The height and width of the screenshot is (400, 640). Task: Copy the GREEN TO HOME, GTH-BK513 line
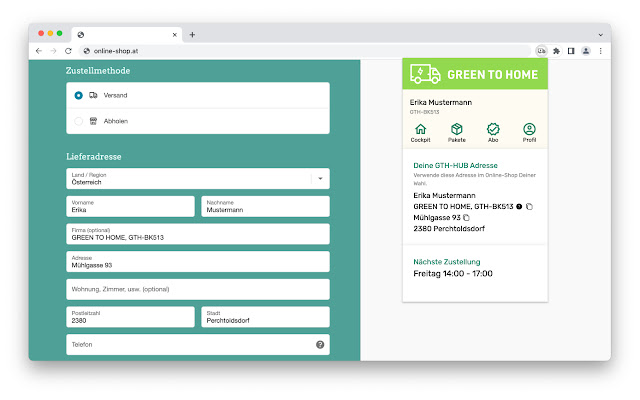[x=529, y=207]
